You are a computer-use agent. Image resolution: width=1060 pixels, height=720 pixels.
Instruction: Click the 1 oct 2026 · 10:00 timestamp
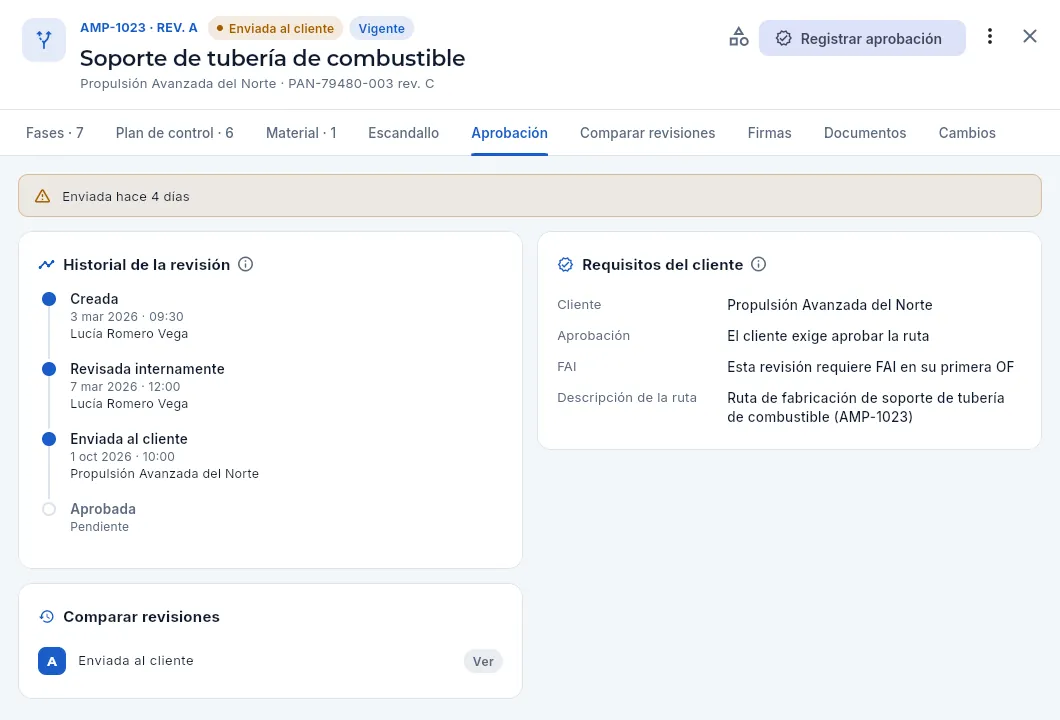click(x=122, y=457)
